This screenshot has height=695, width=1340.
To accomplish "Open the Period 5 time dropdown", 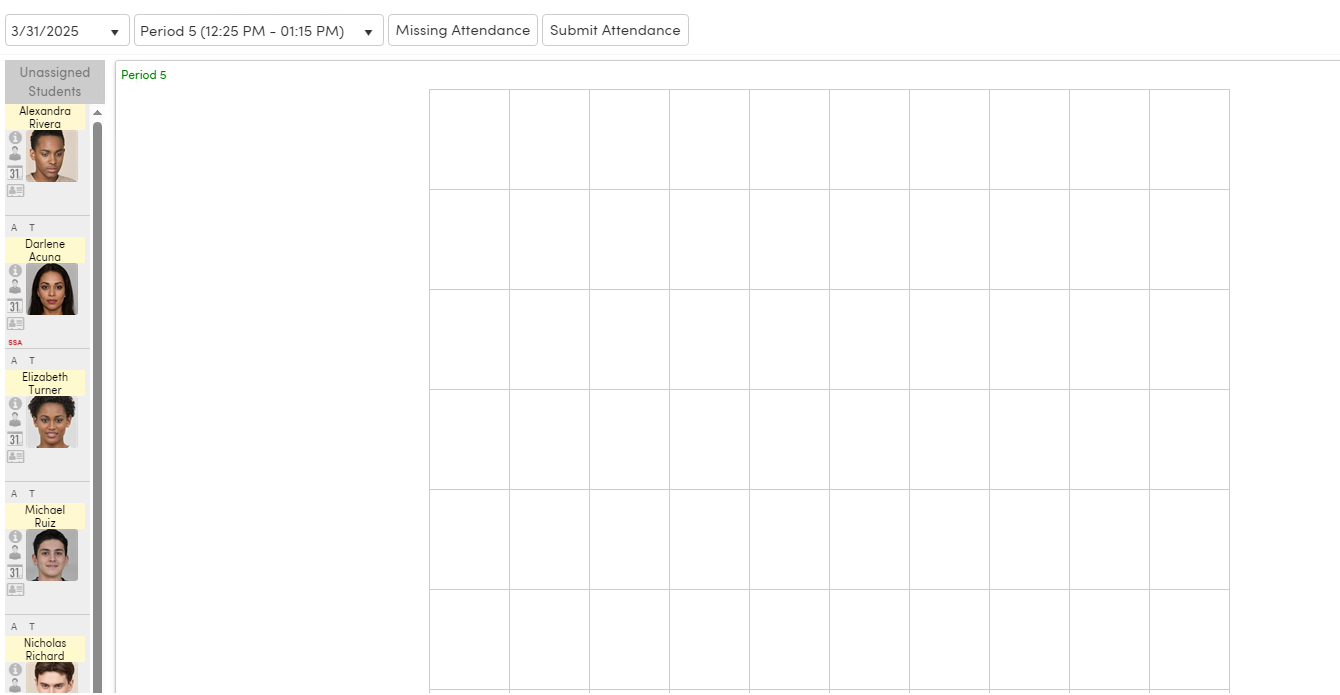I will click(259, 31).
